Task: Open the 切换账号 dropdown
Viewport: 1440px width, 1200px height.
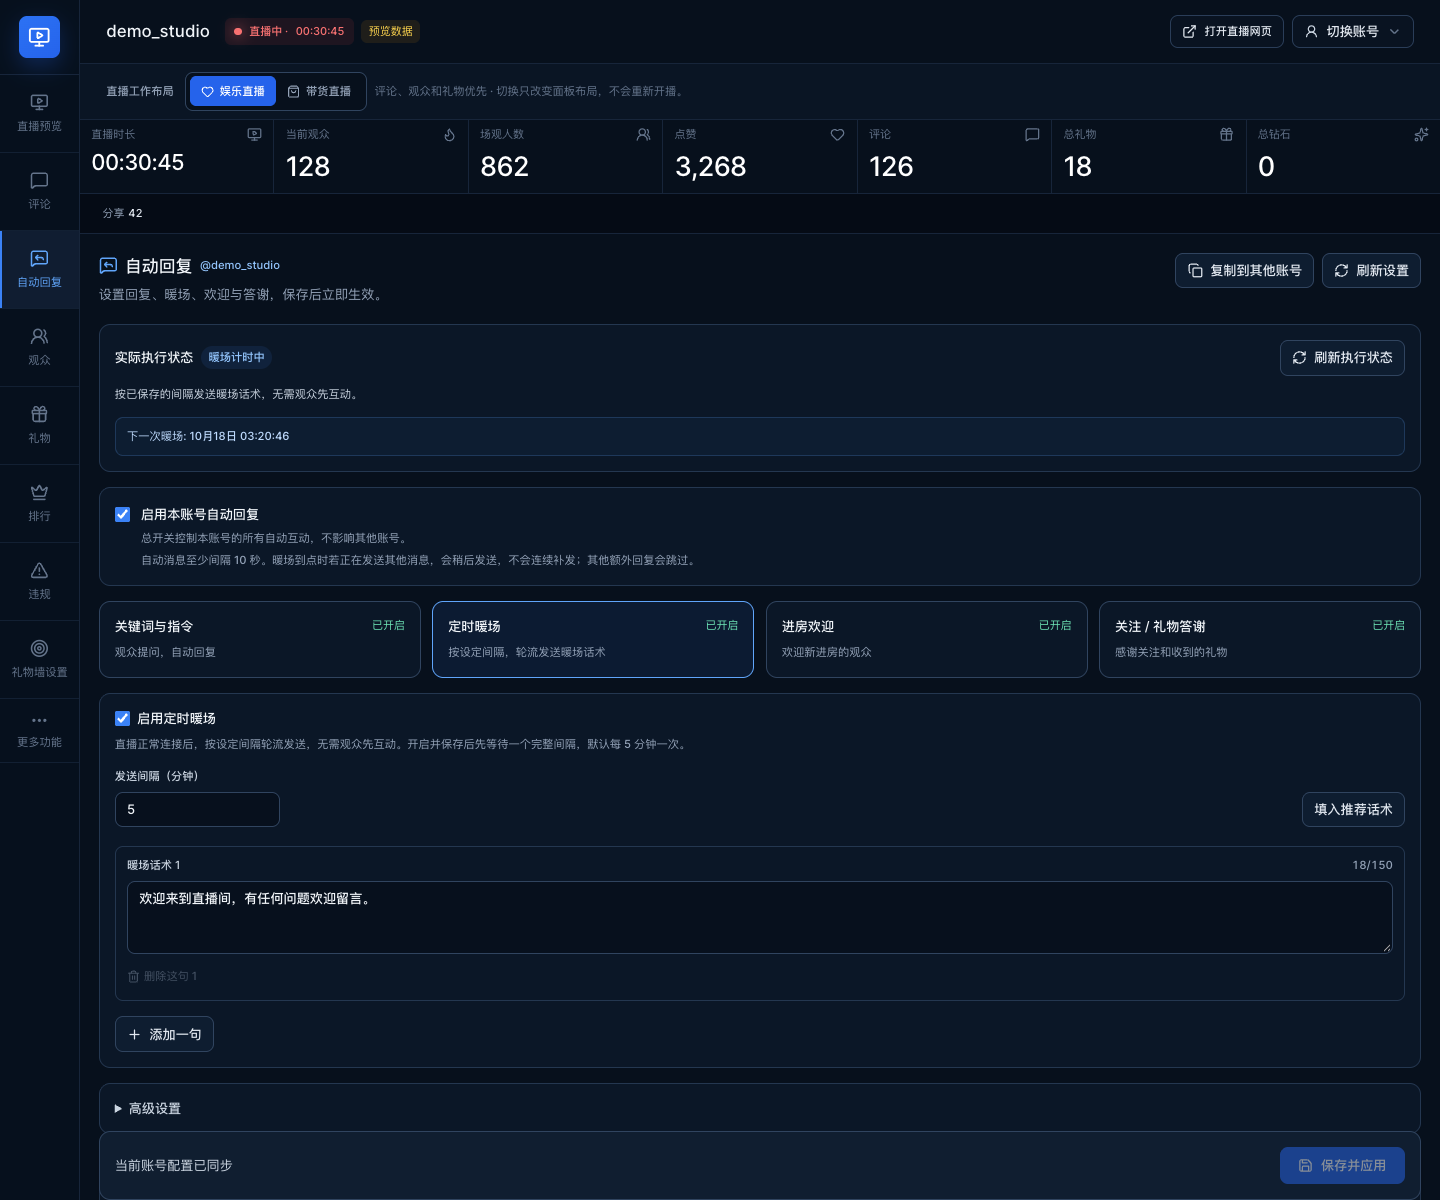Action: (1353, 31)
